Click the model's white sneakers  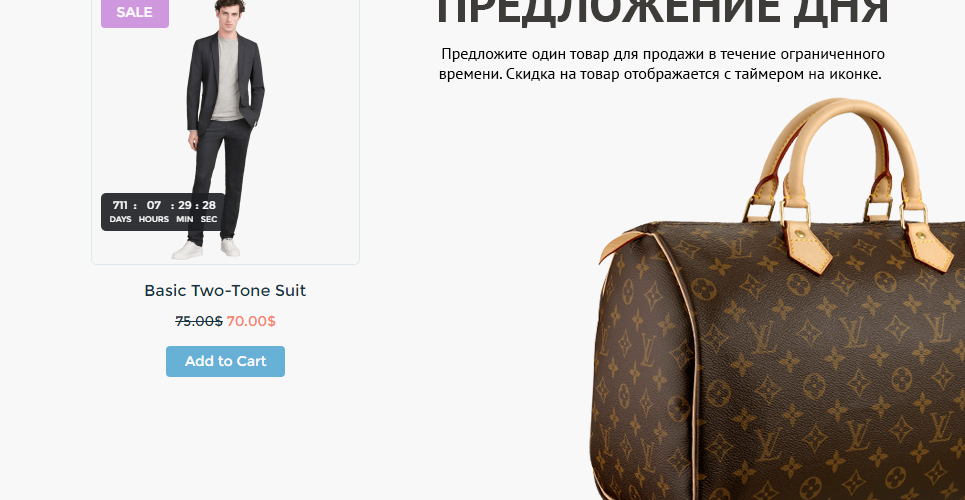tap(206, 249)
